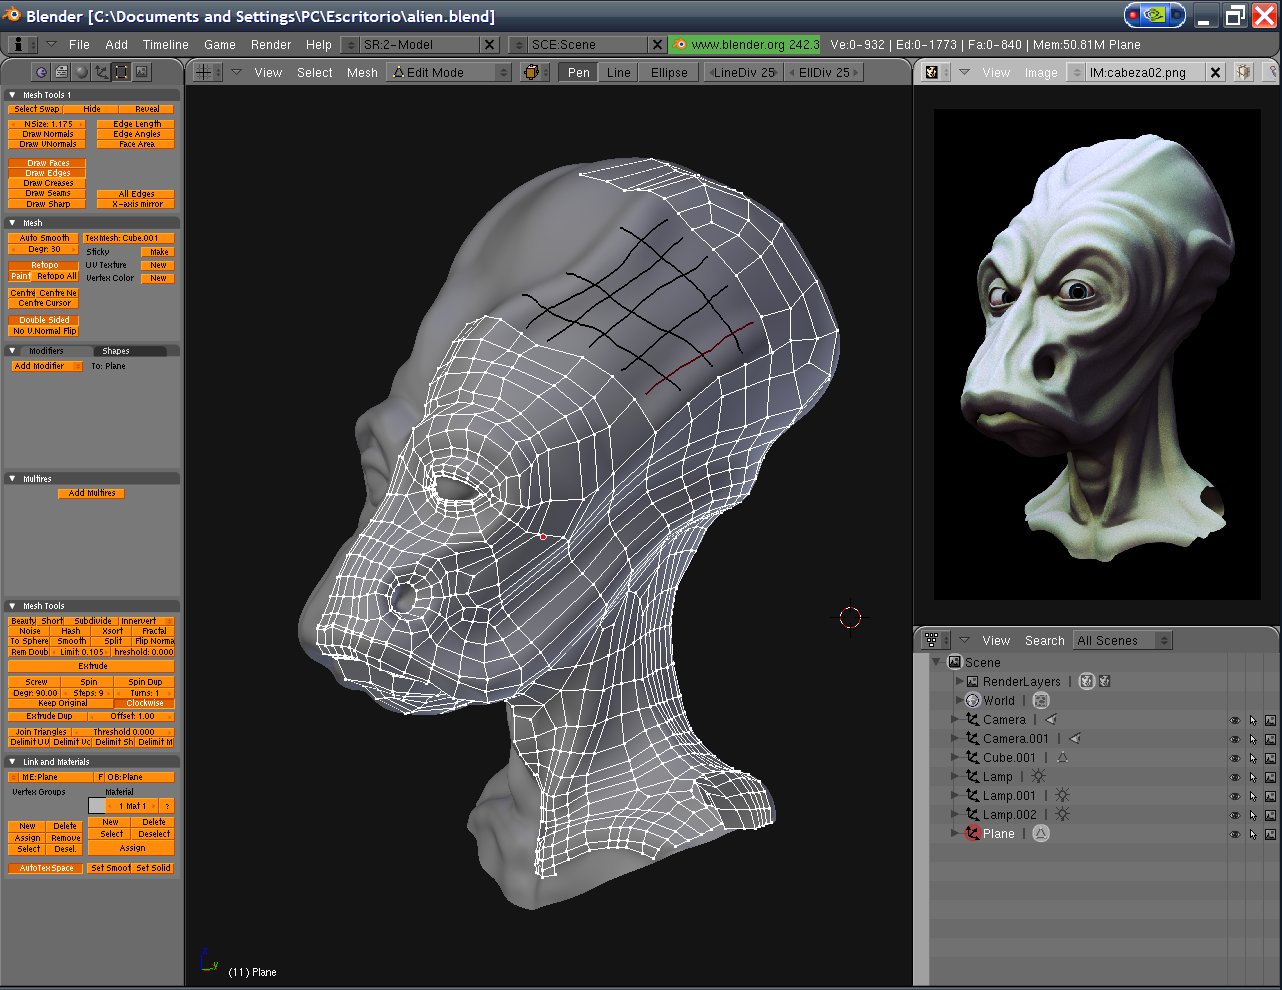This screenshot has height=990, width=1282.
Task: Open the Render menu
Action: coord(271,44)
